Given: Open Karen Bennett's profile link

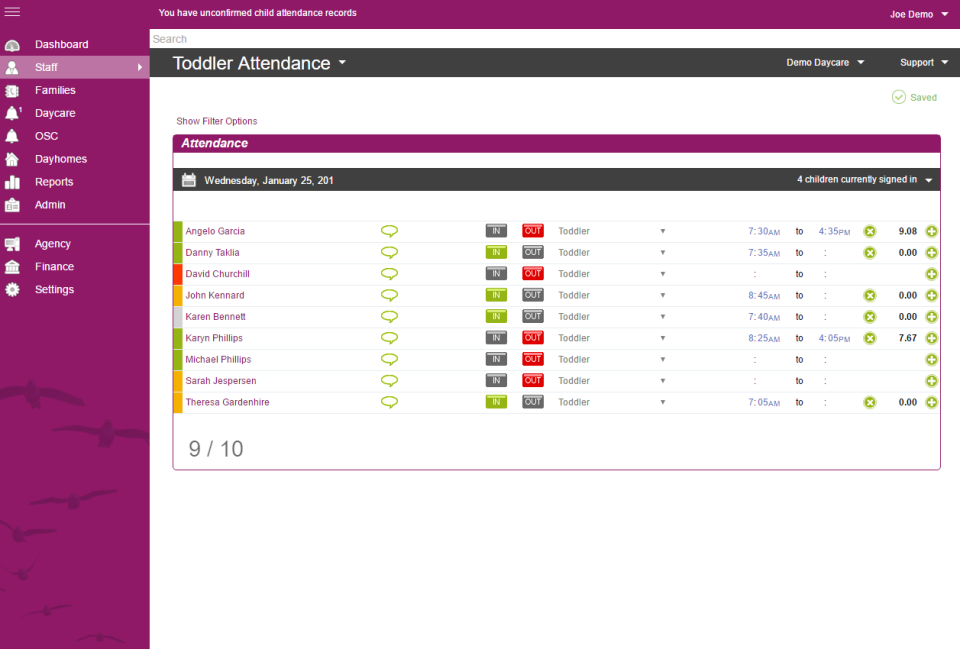Looking at the screenshot, I should coord(216,317).
